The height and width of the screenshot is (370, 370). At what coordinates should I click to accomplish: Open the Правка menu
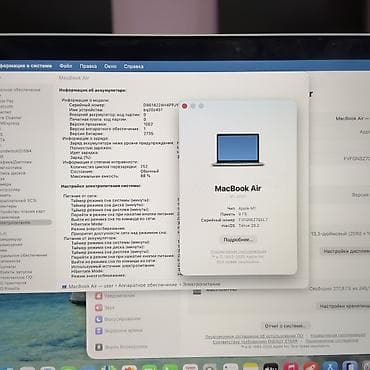pos(88,66)
